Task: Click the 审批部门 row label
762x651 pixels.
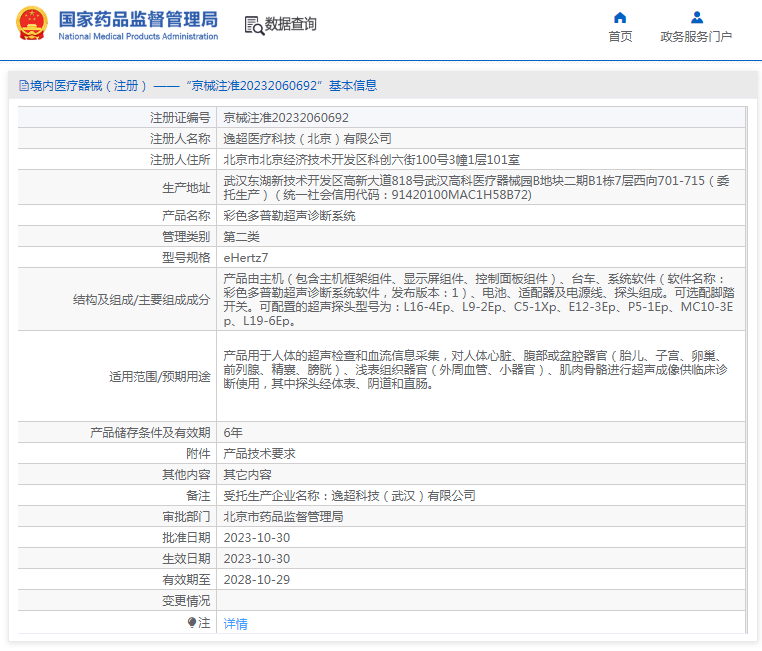Action: point(186,516)
